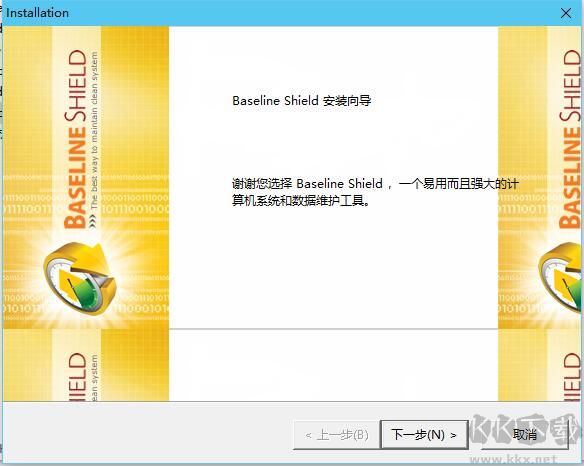Click the 谢谢您选择 Baseline Shield welcome text
584x466 pixels.
375,192
